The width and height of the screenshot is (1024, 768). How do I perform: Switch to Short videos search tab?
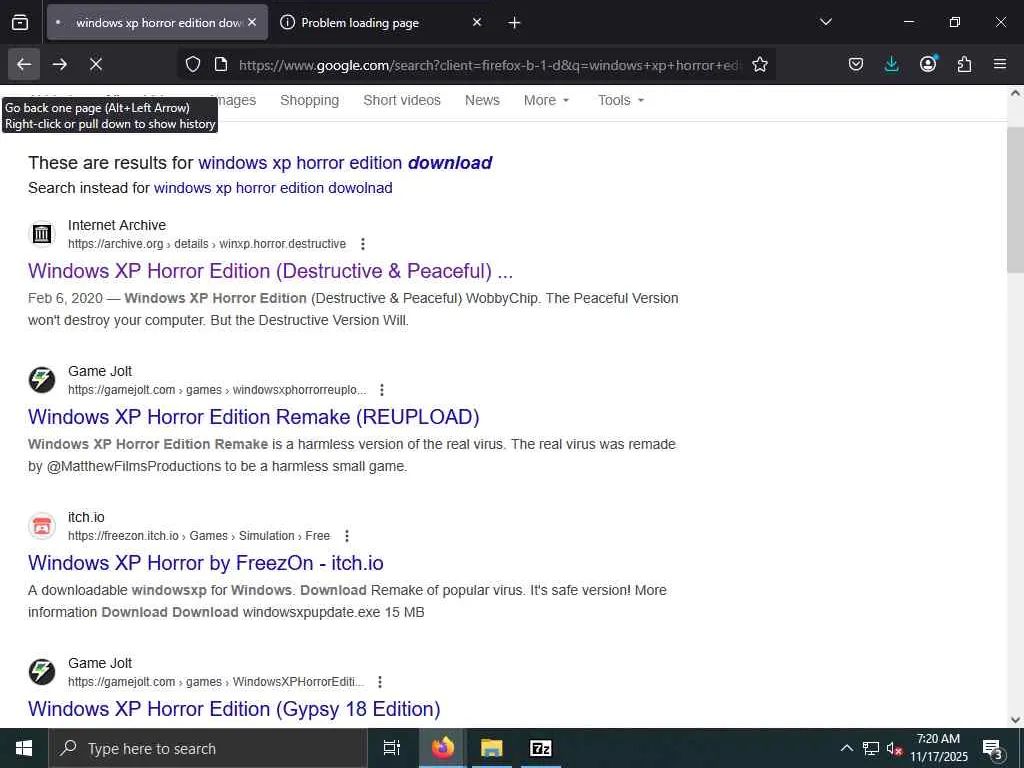[x=402, y=100]
